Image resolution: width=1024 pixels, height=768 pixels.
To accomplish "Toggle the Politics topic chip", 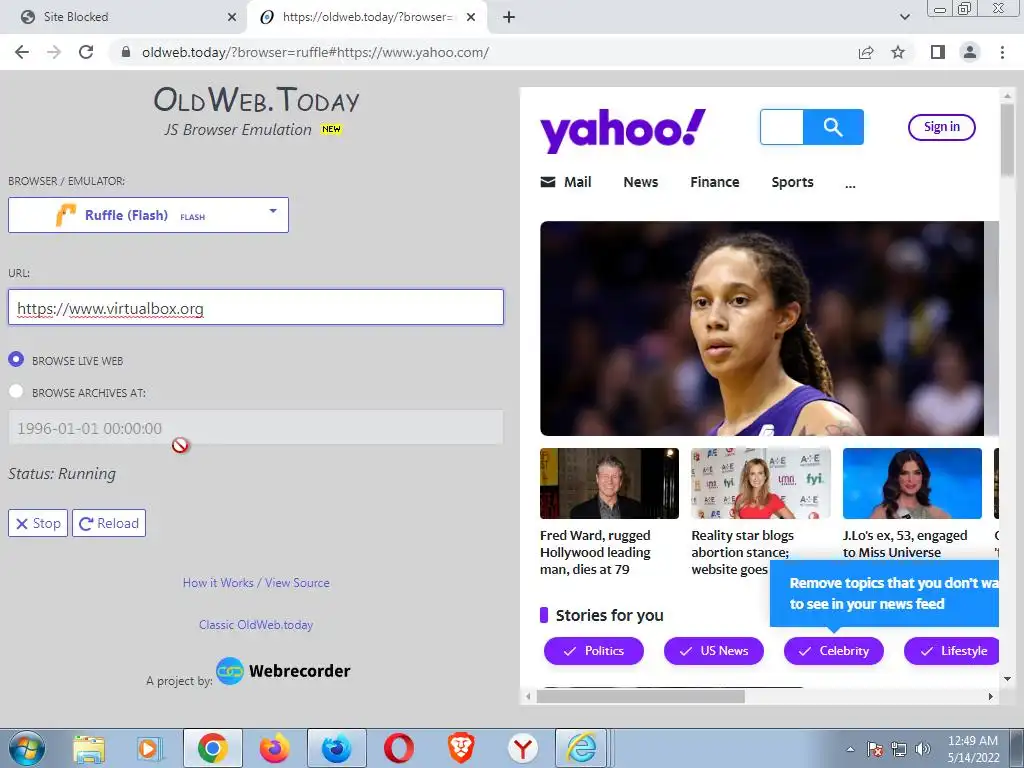I will (594, 651).
